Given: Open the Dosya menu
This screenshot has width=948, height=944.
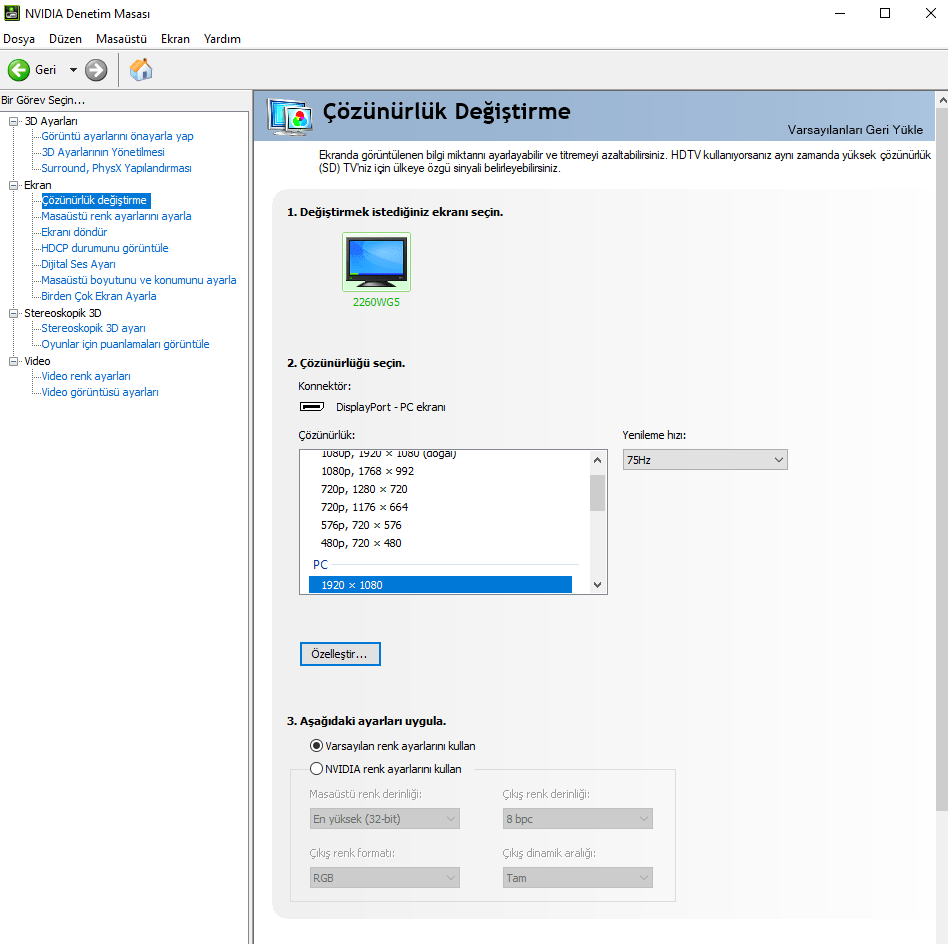Looking at the screenshot, I should click(19, 39).
